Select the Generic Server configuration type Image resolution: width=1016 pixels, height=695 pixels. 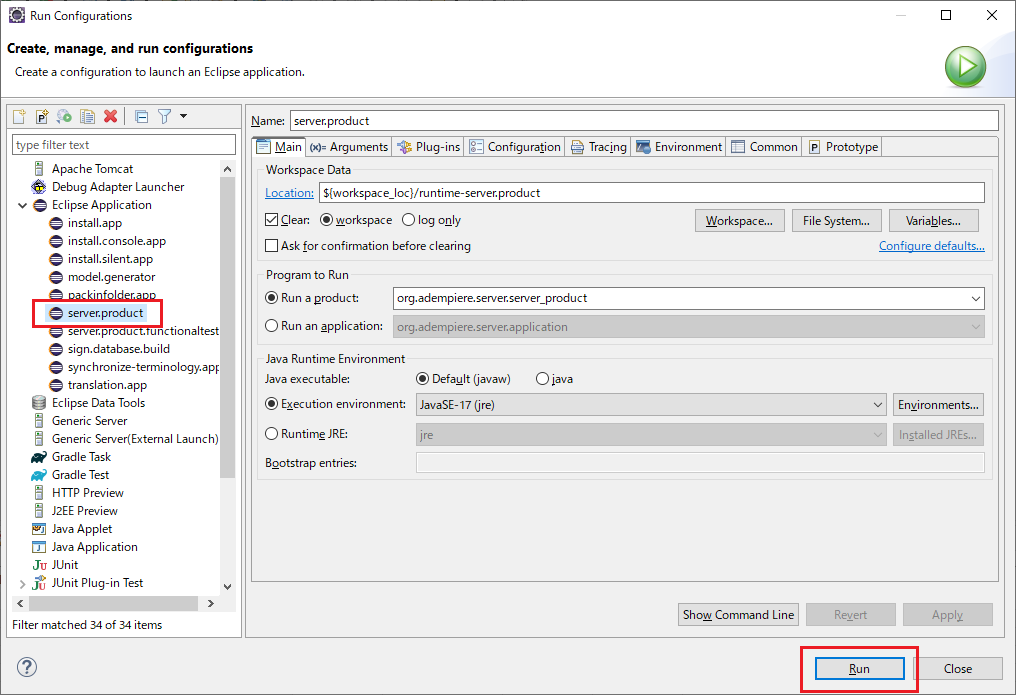pos(89,421)
